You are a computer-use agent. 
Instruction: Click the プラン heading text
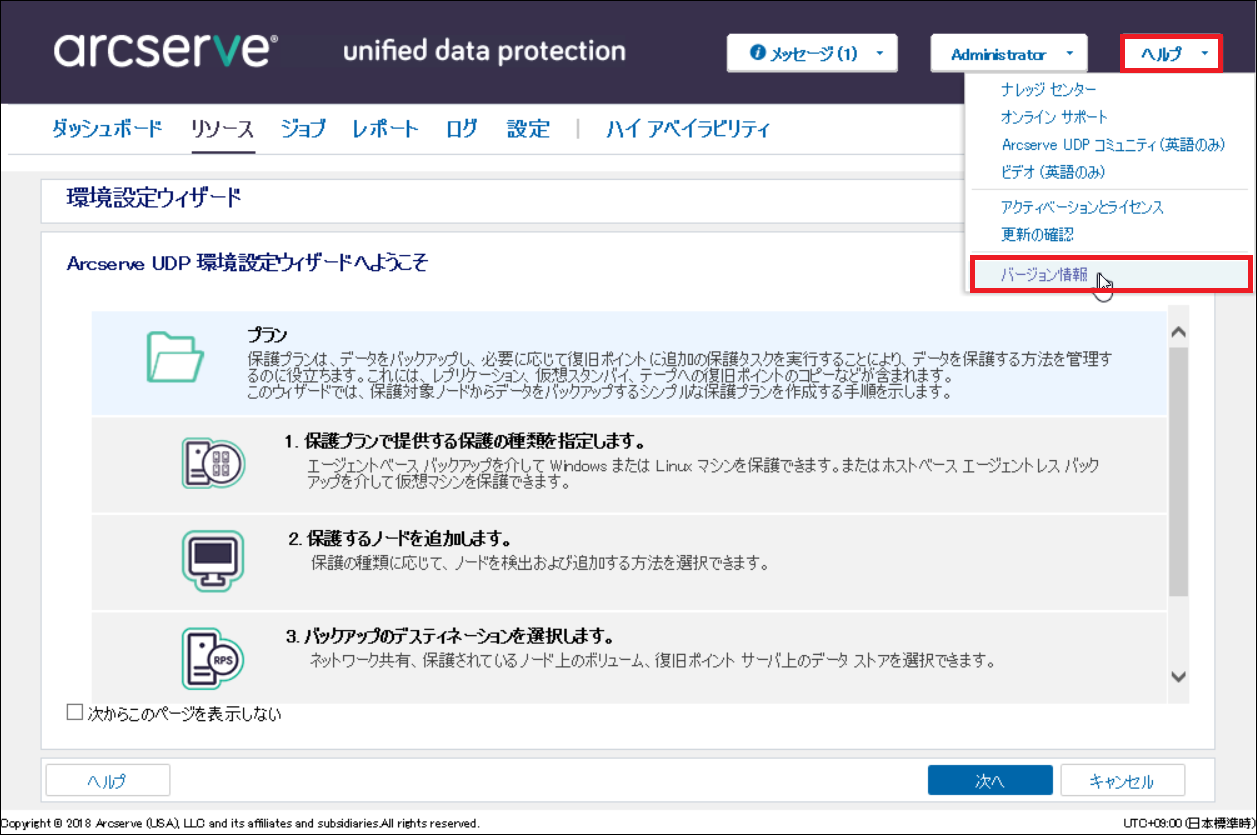point(267,335)
